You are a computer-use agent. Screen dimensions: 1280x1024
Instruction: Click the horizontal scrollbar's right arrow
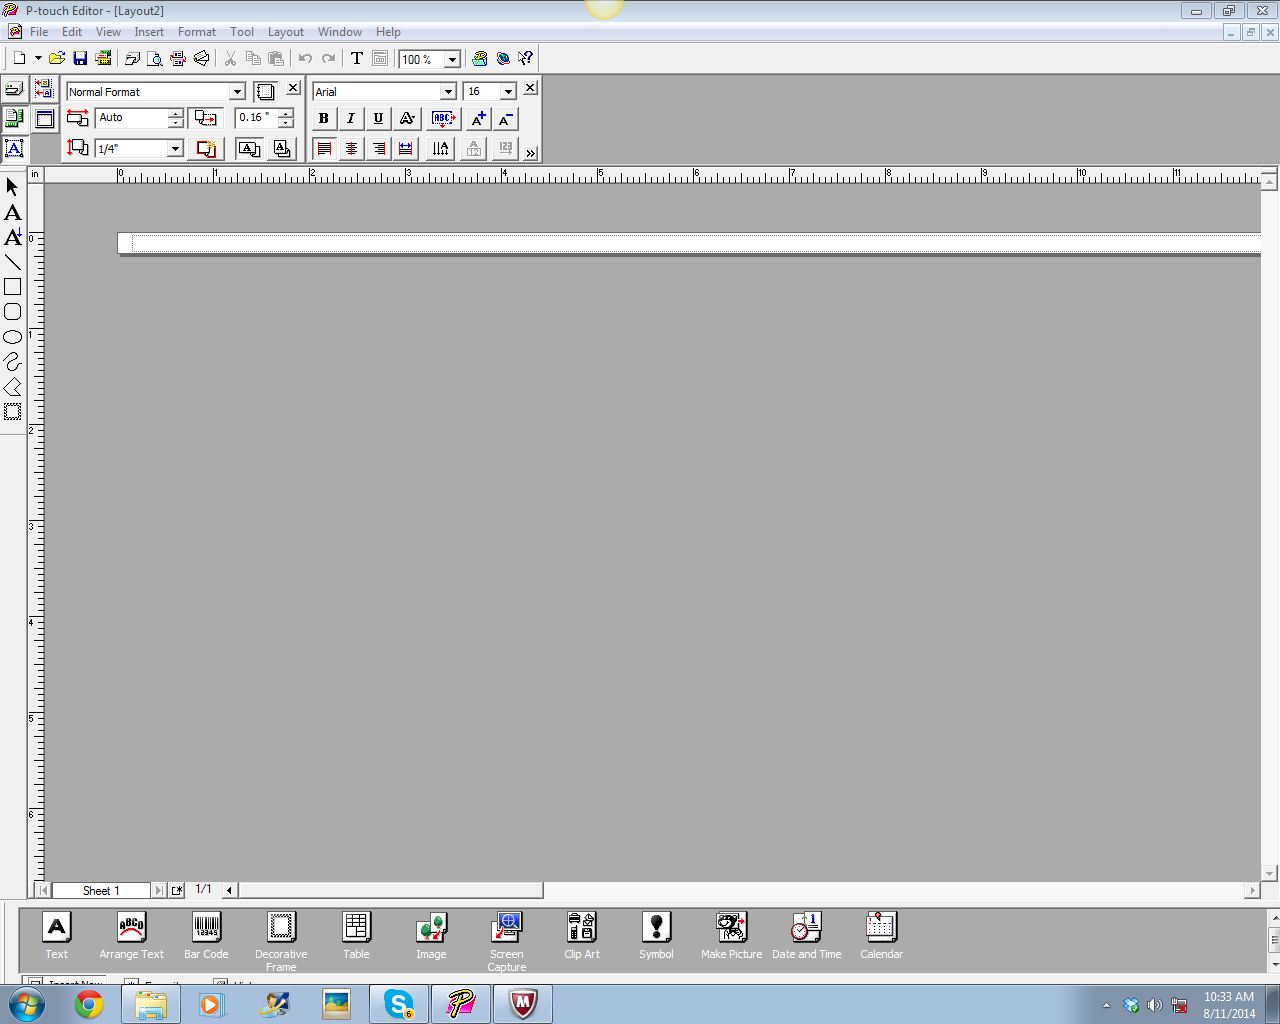click(1252, 890)
